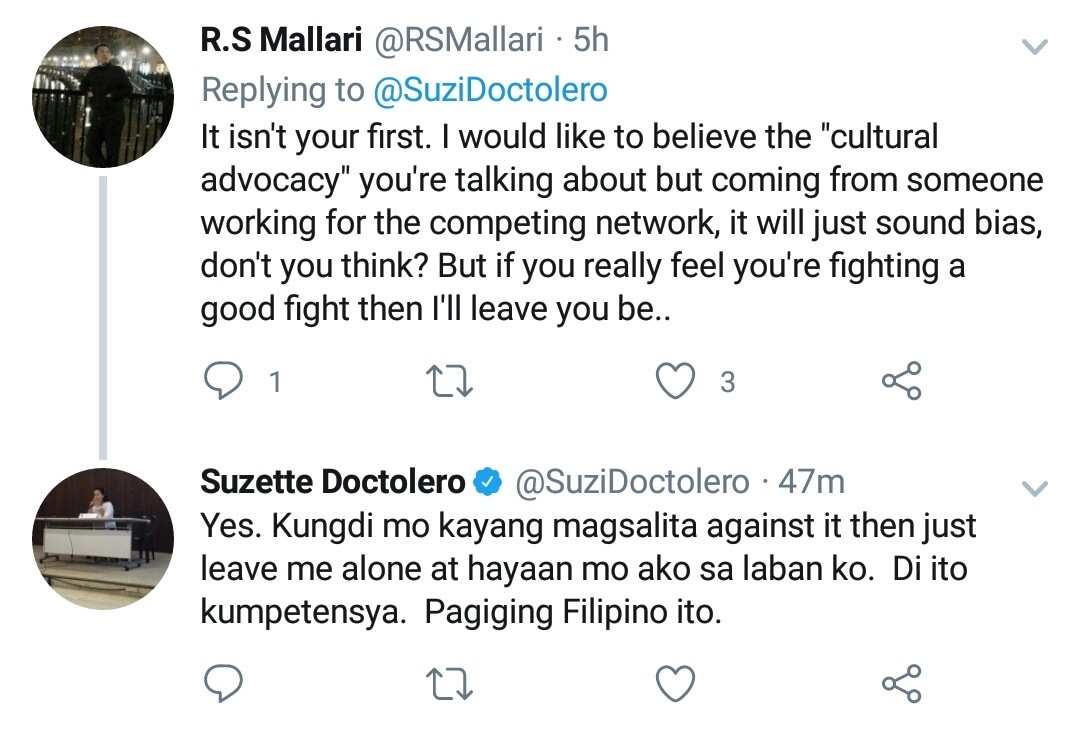Open the R.S Mallari display name
The width and height of the screenshot is (1080, 736).
tap(281, 40)
